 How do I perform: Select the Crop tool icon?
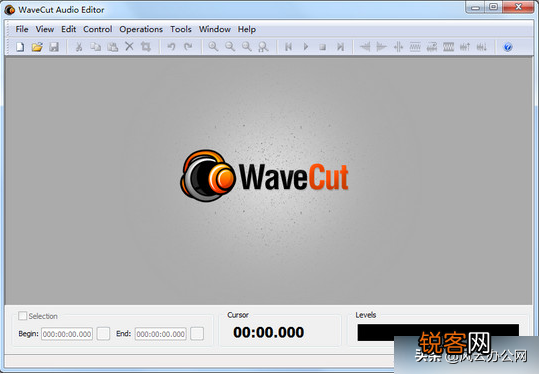pyautogui.click(x=146, y=46)
